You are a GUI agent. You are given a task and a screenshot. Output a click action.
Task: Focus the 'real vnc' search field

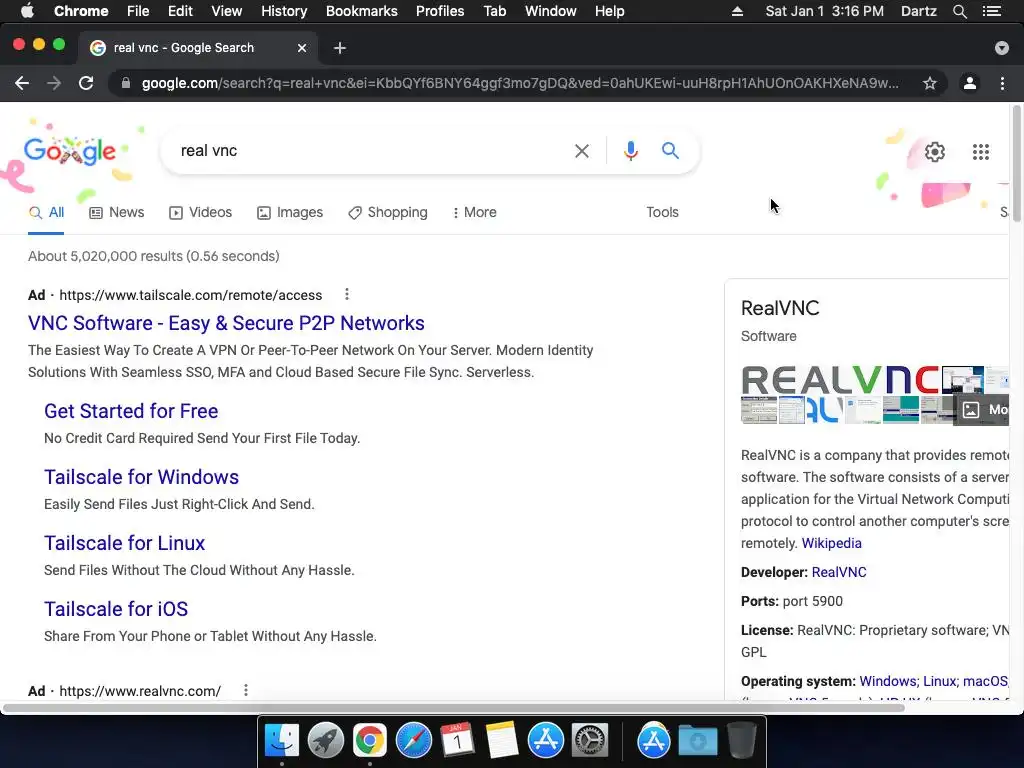point(369,151)
